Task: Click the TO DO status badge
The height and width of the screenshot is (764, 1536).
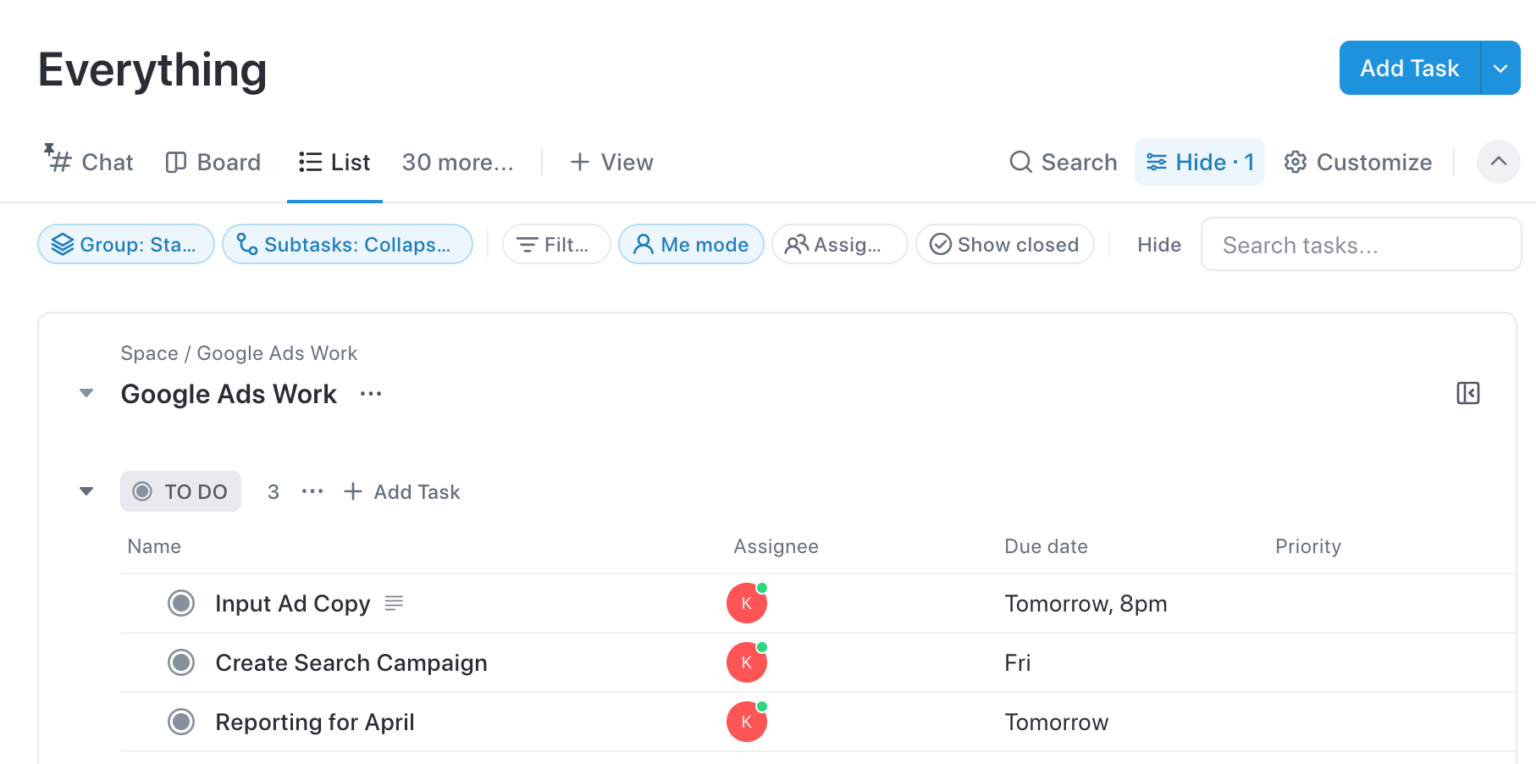Action: click(x=181, y=491)
